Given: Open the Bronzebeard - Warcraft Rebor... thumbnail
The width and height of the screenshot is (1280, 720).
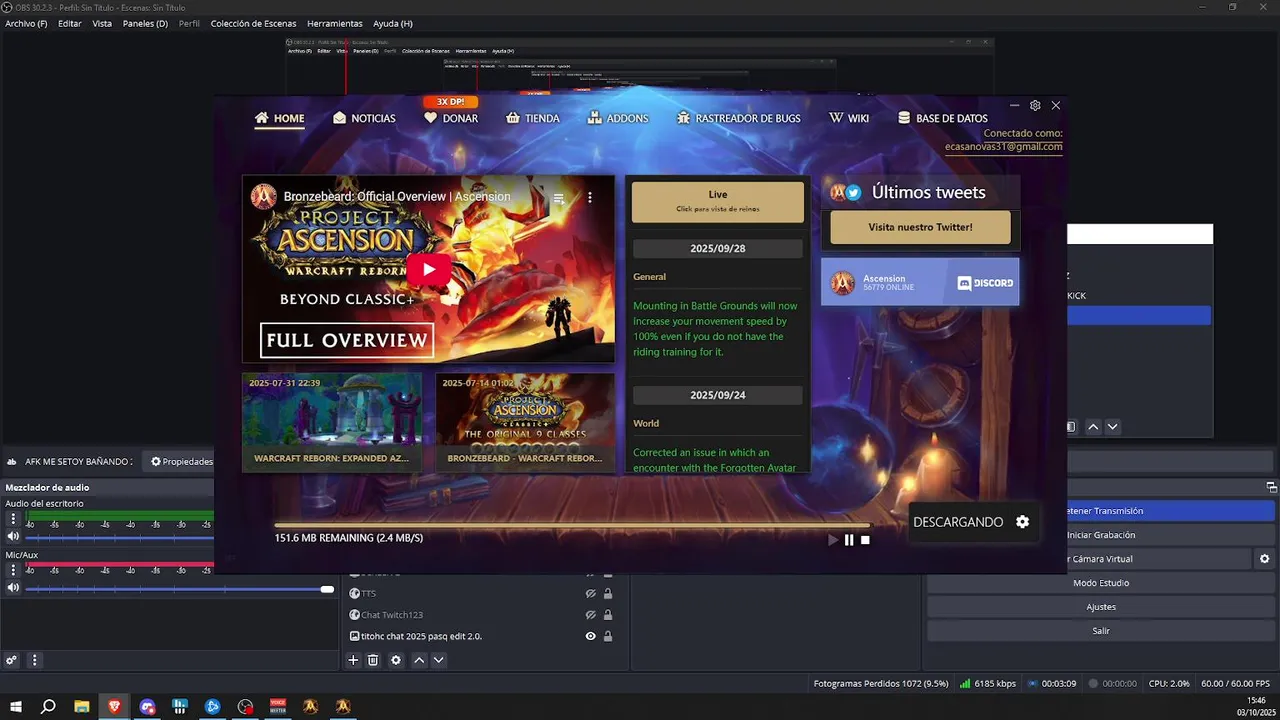Looking at the screenshot, I should click(x=525, y=422).
